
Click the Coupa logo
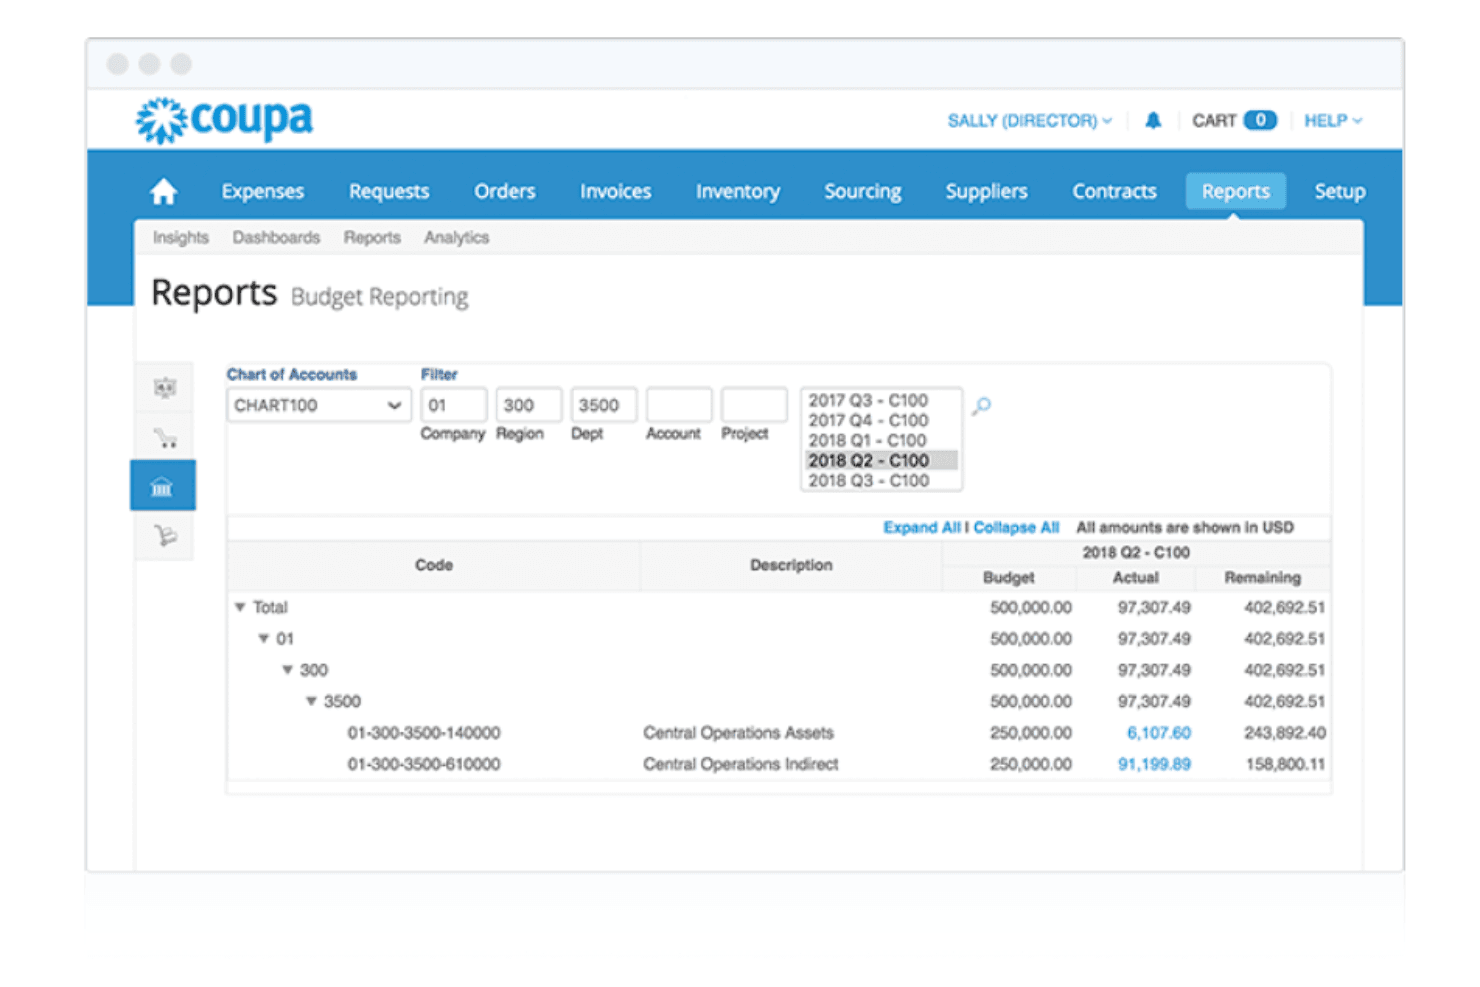[x=224, y=120]
